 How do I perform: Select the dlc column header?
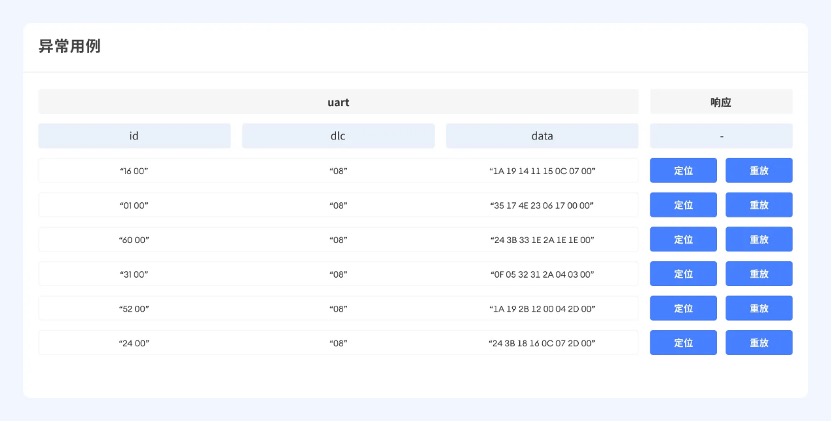pyautogui.click(x=338, y=136)
